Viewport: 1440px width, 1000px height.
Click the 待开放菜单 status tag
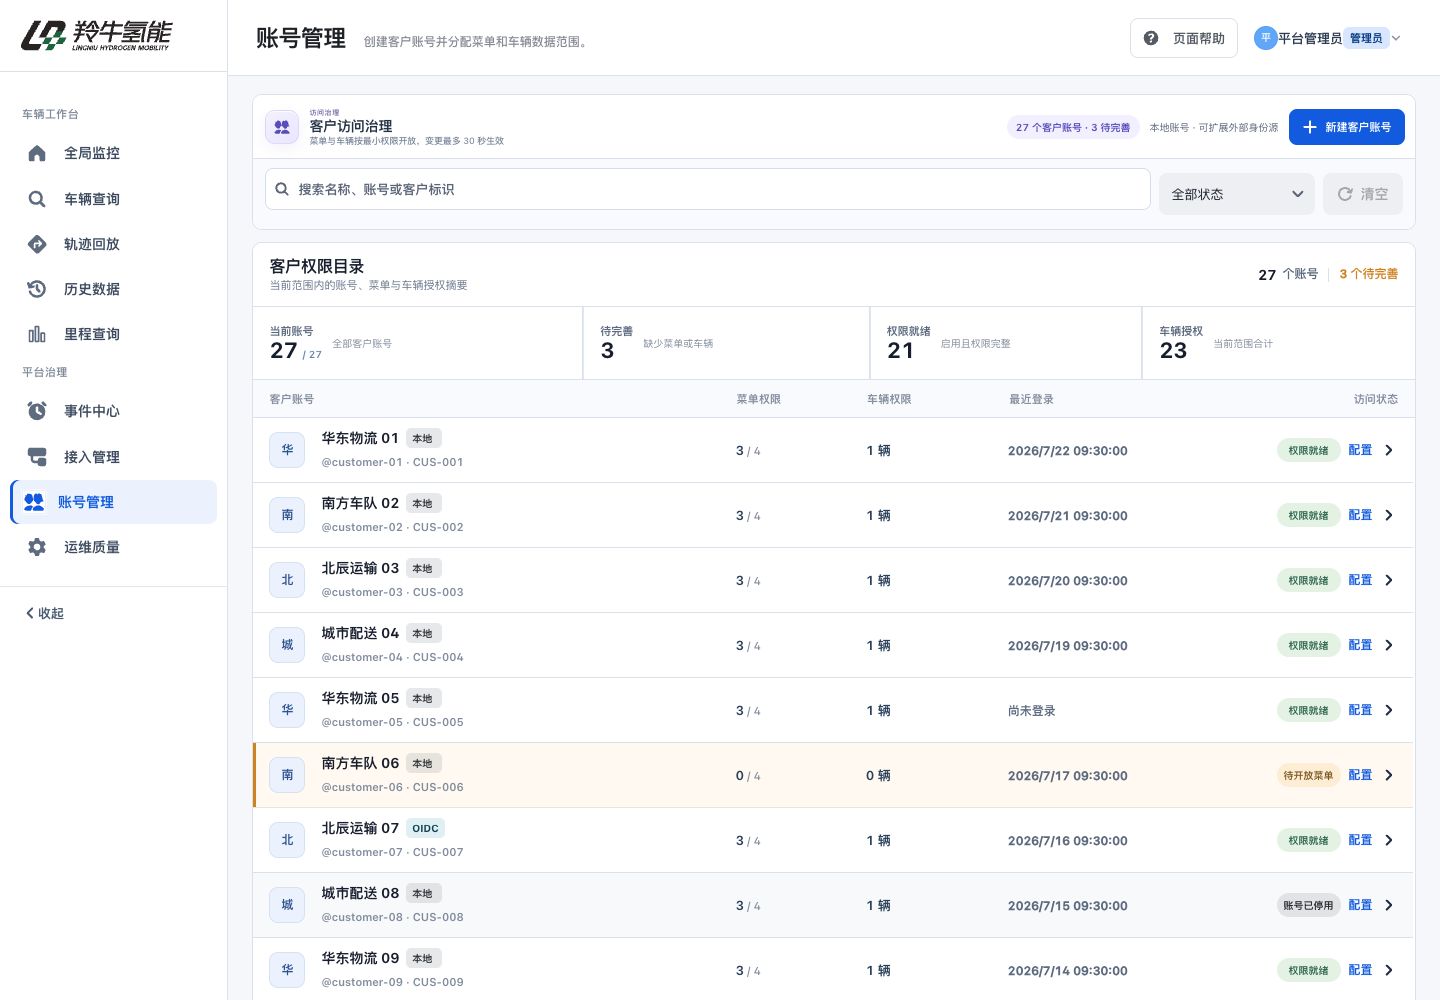(1308, 775)
